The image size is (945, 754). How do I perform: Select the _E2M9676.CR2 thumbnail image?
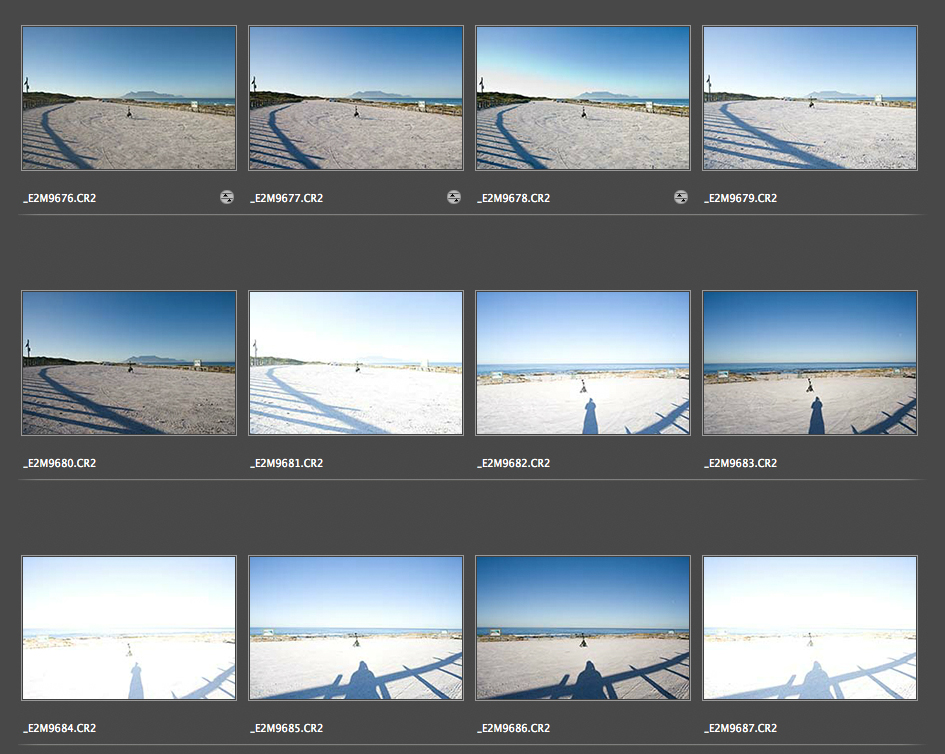[129, 98]
